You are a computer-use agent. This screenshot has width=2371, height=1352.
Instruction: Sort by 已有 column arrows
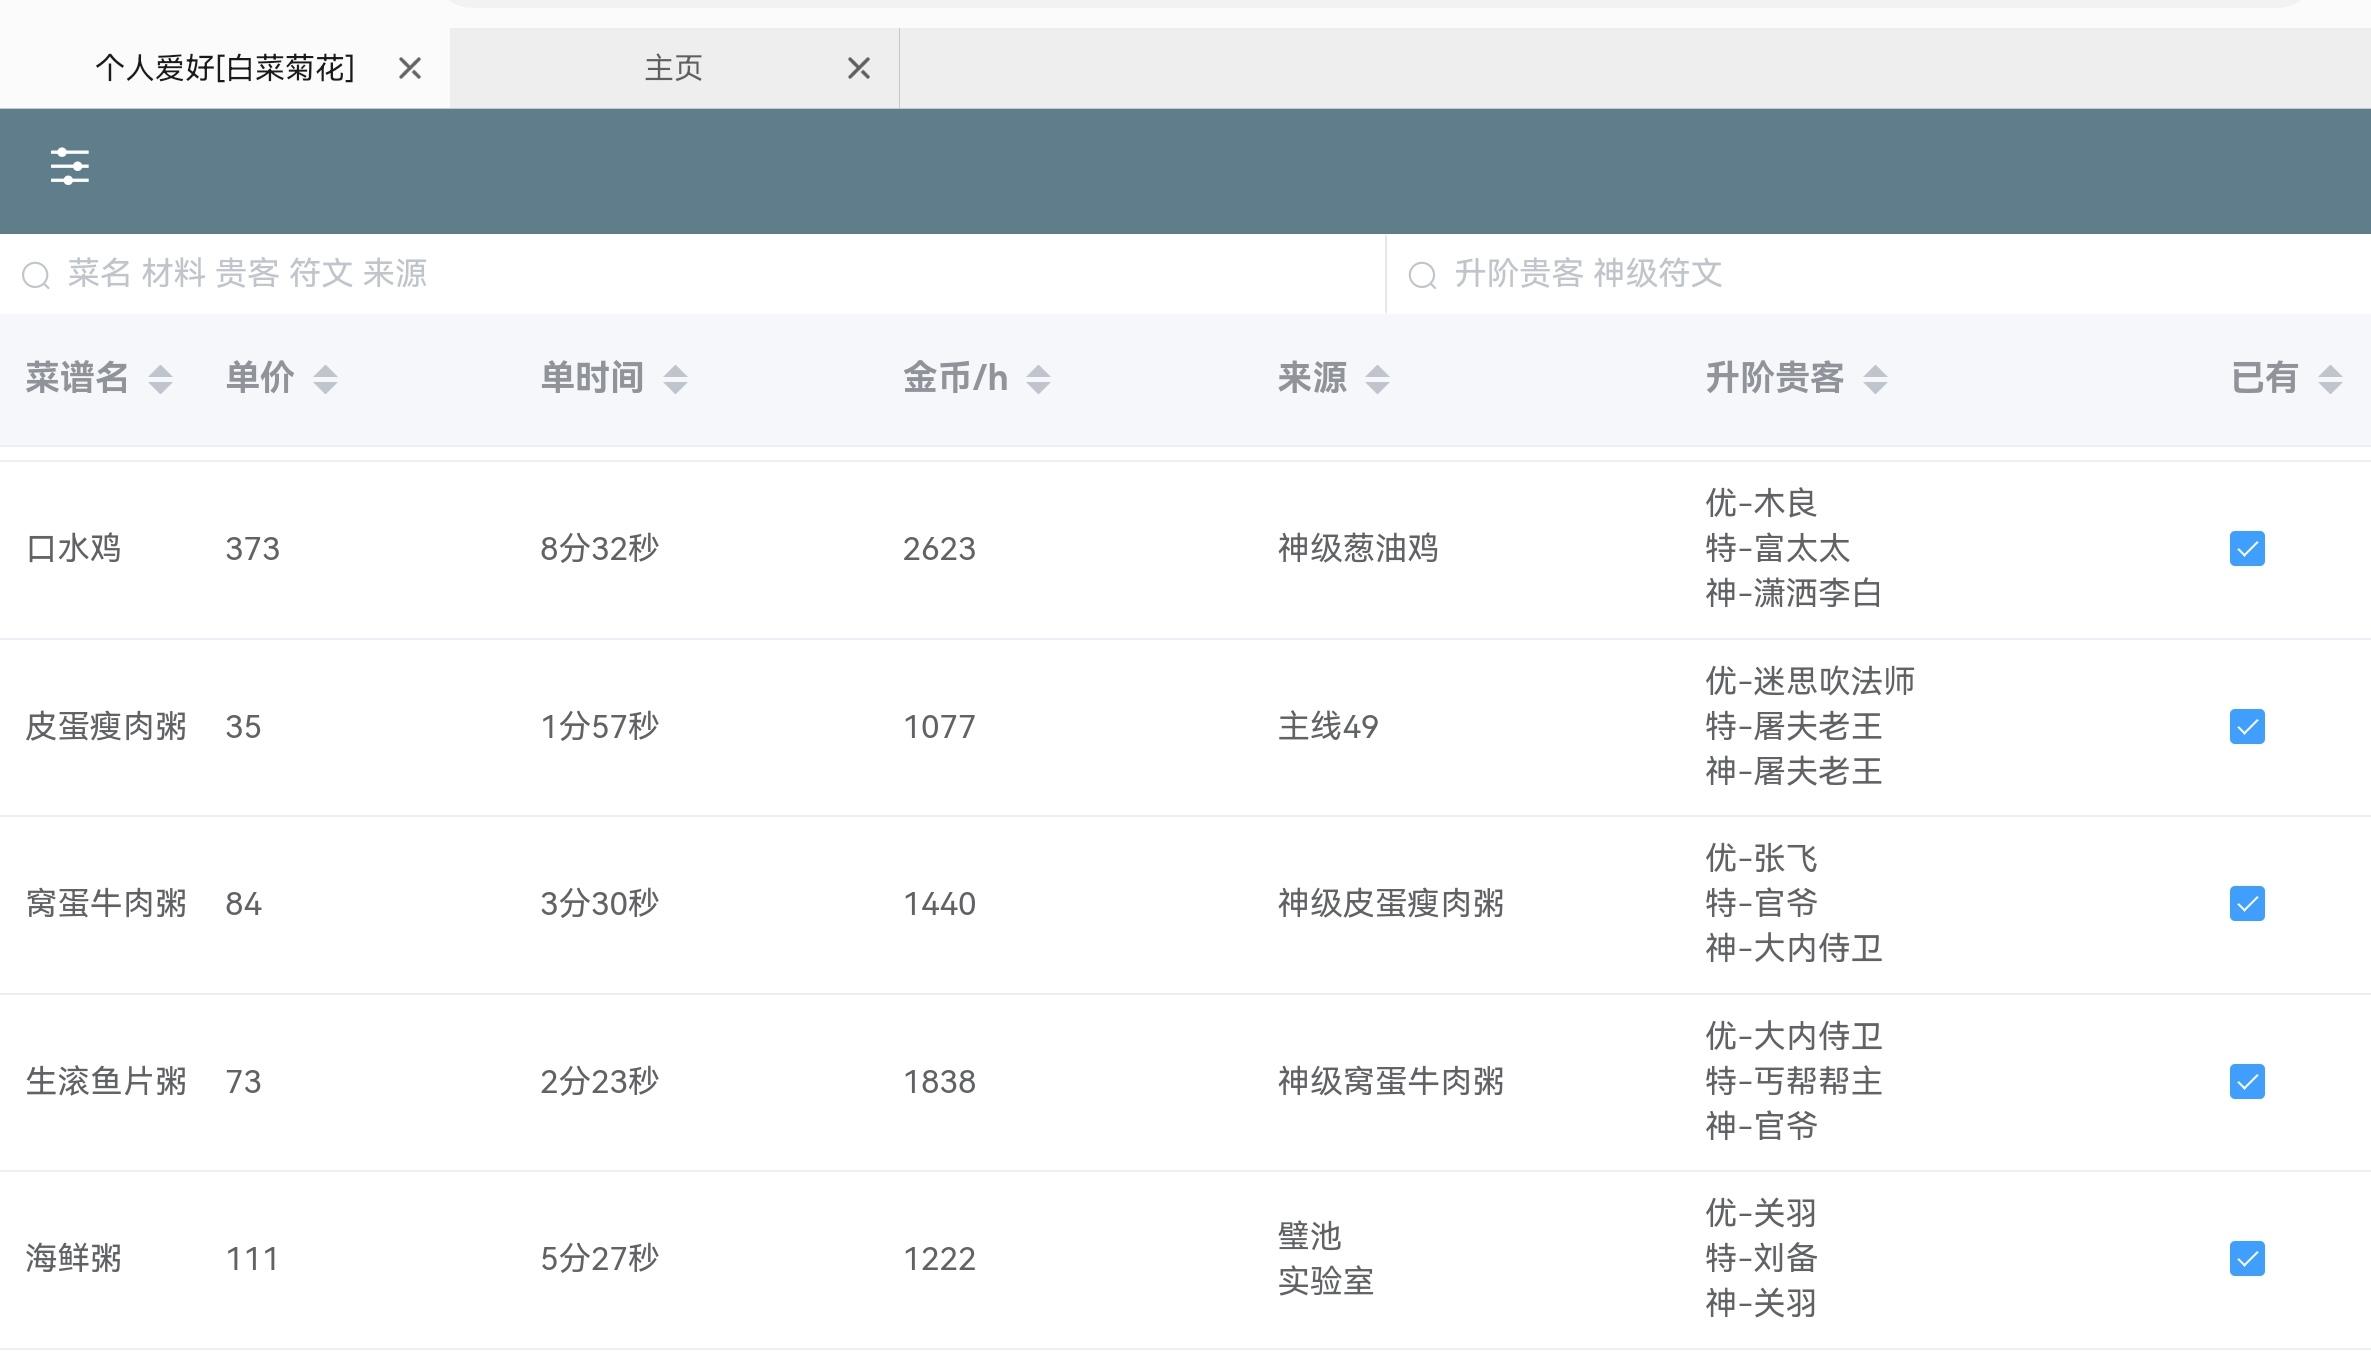point(2330,379)
